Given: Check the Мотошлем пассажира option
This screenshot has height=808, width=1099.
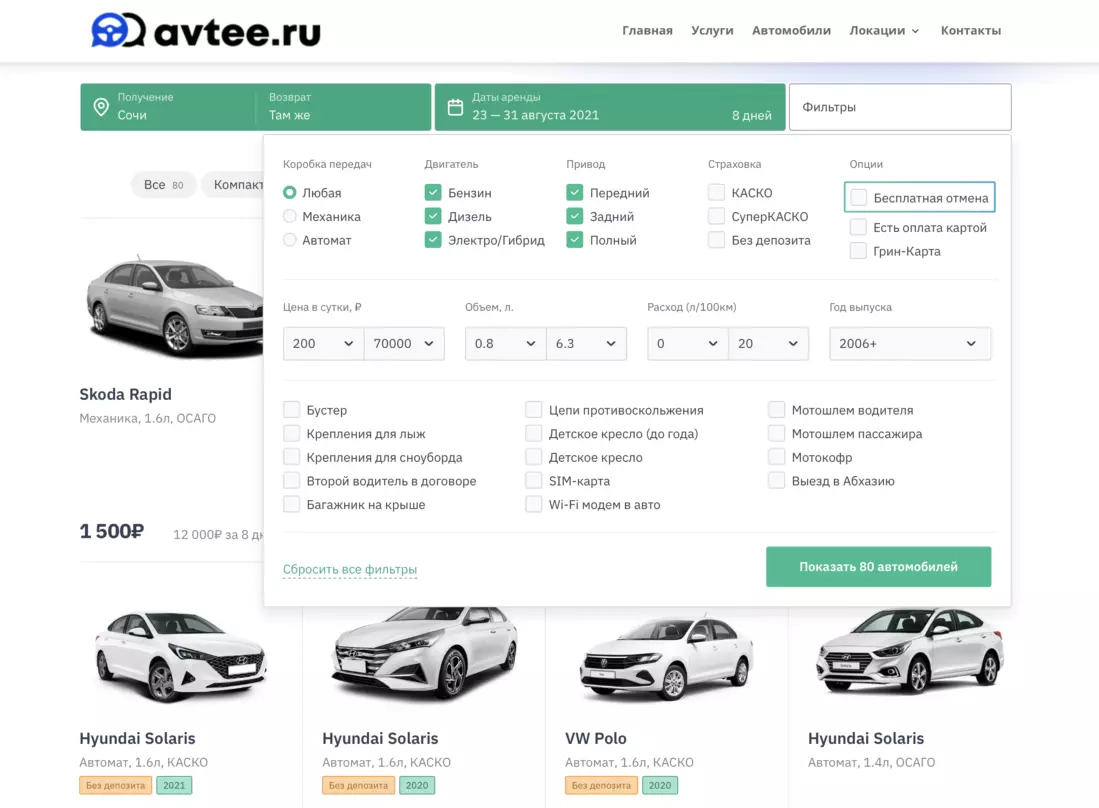Looking at the screenshot, I should (777, 434).
